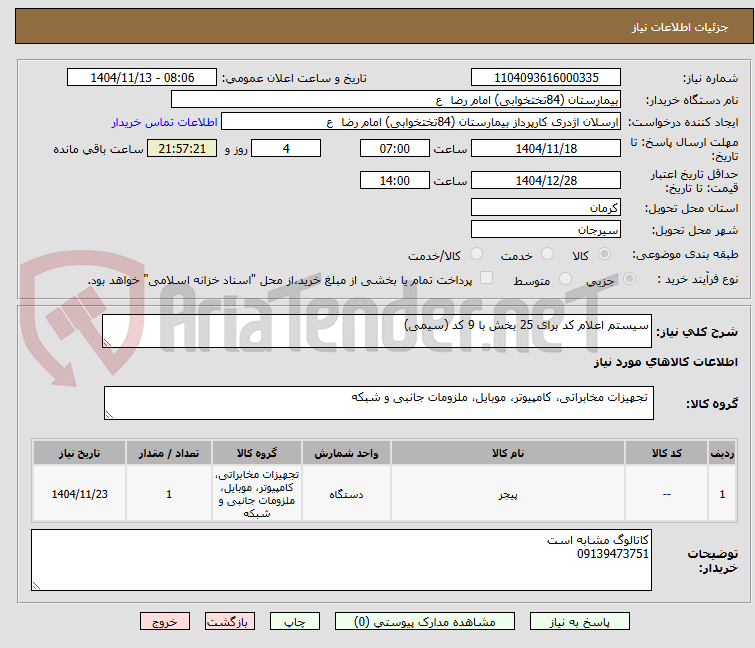Click the شرح کلی نیاز text area

pyautogui.click(x=377, y=331)
